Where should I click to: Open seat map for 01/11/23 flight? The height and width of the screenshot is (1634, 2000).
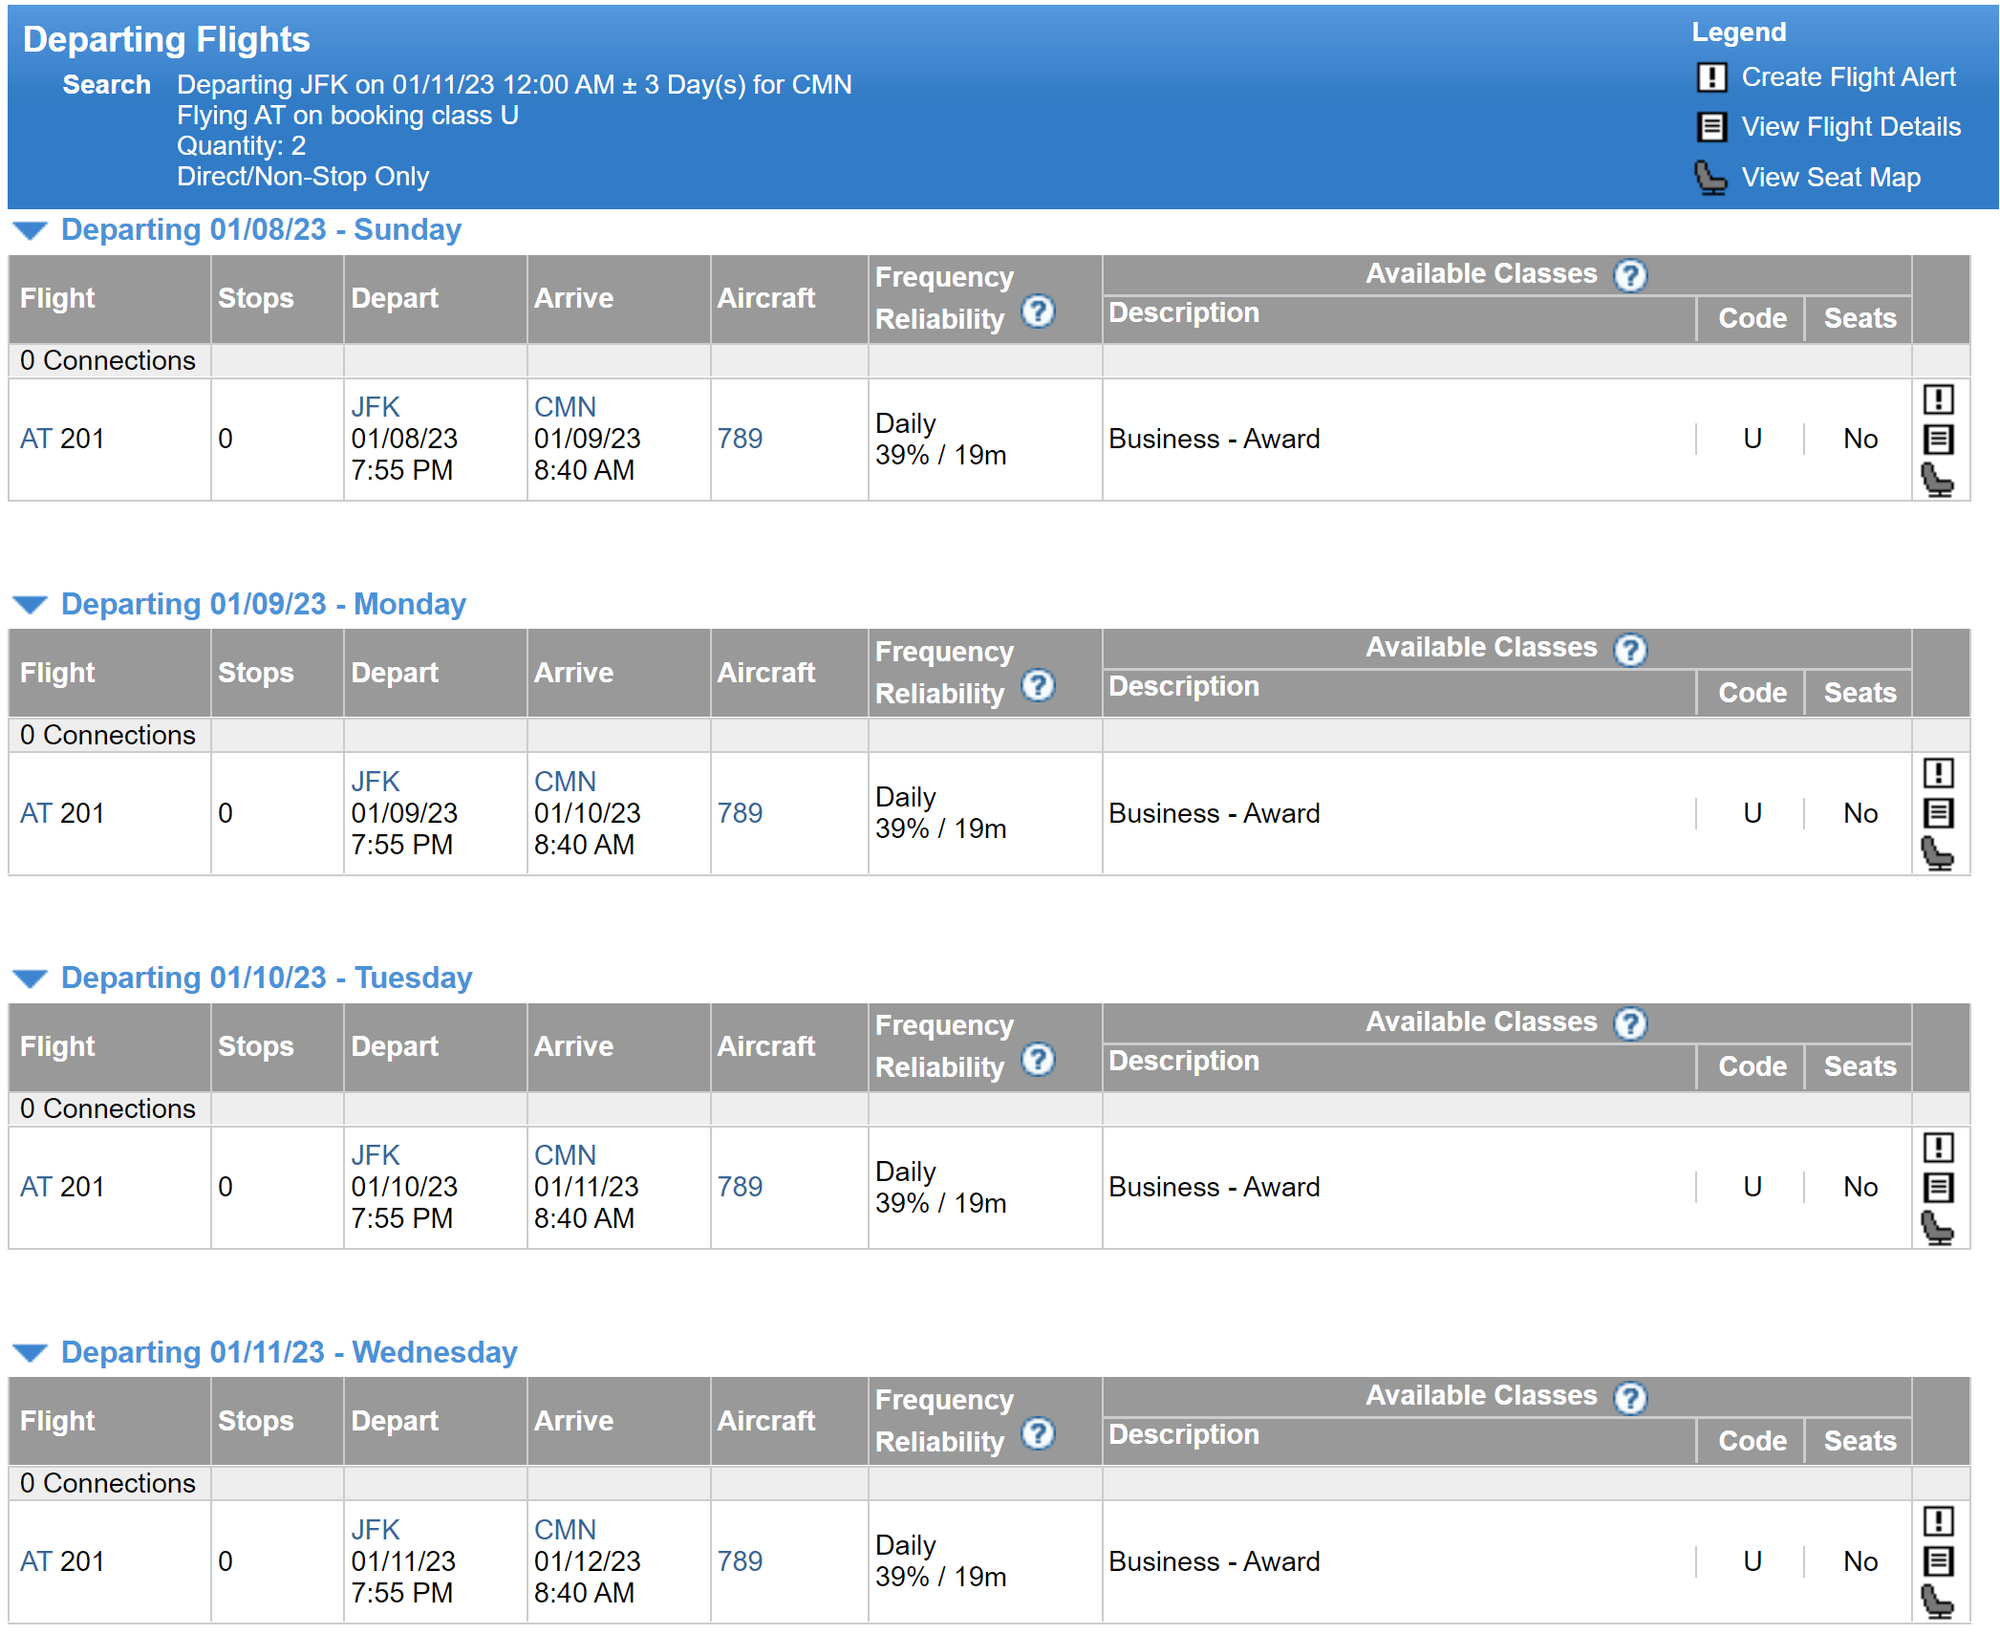click(x=1938, y=1601)
